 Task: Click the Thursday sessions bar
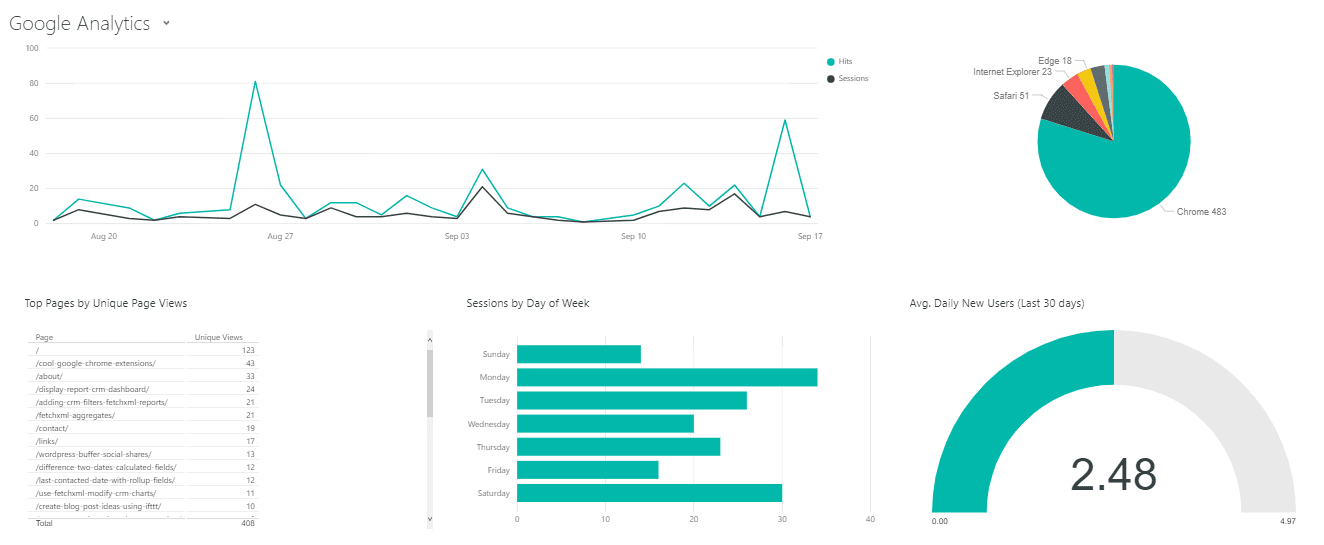619,447
